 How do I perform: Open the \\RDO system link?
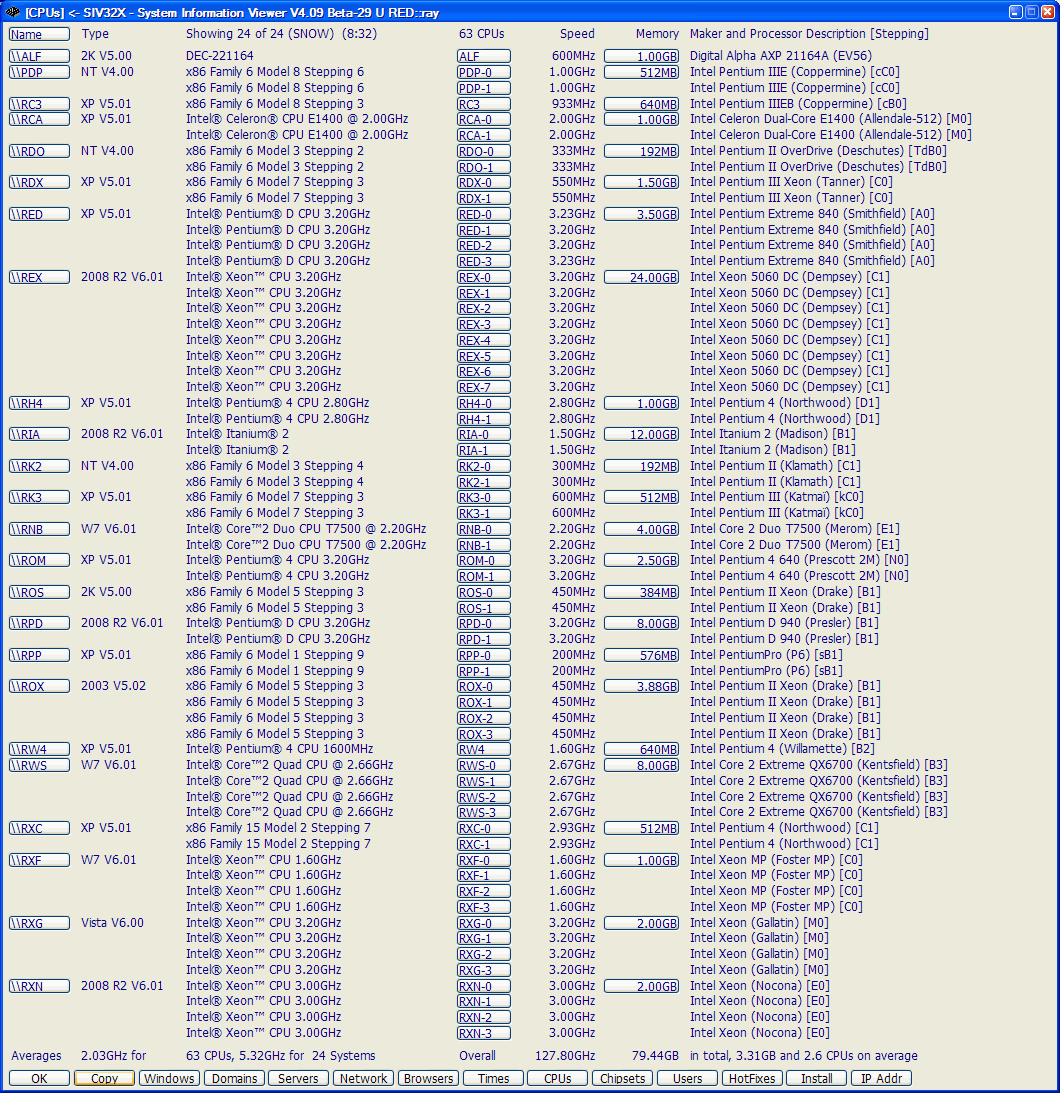(x=39, y=151)
